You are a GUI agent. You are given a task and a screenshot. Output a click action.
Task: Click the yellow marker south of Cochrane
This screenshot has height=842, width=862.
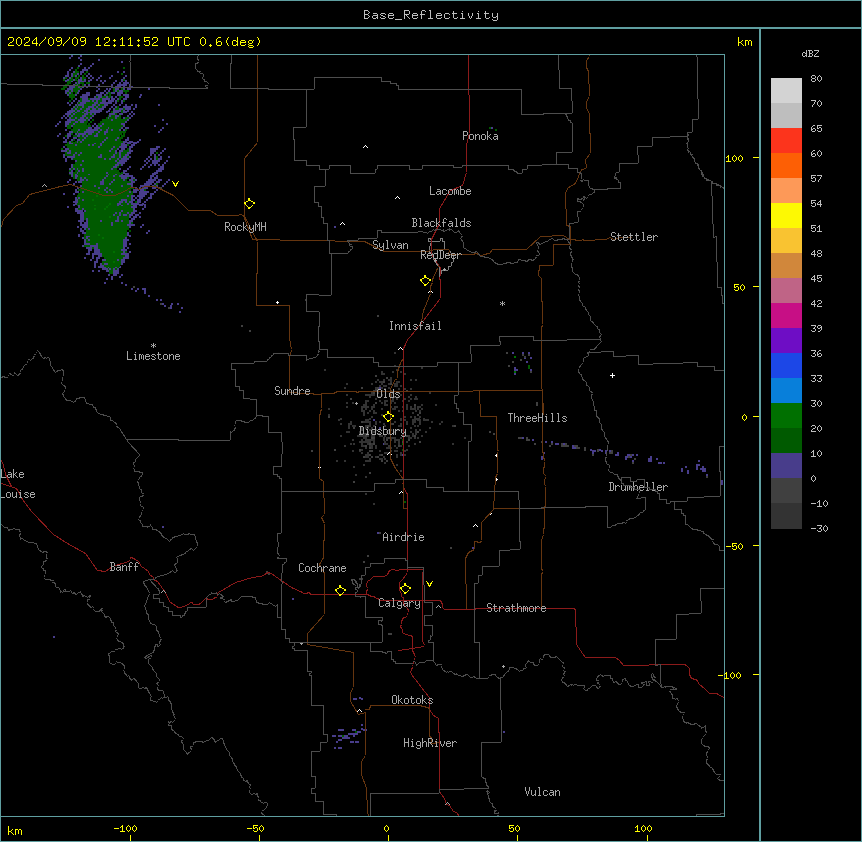pos(340,590)
